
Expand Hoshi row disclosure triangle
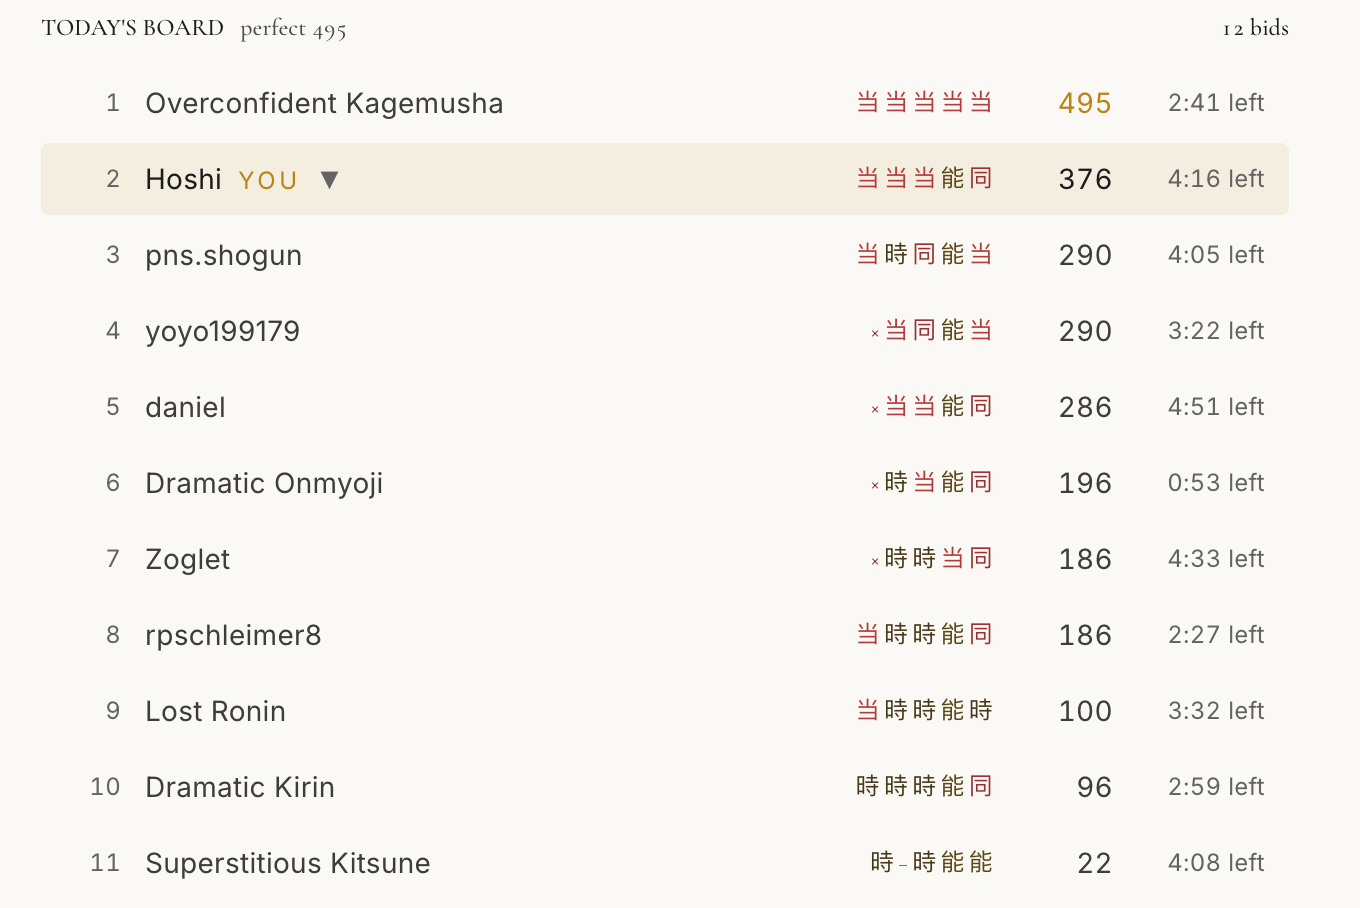(x=329, y=180)
